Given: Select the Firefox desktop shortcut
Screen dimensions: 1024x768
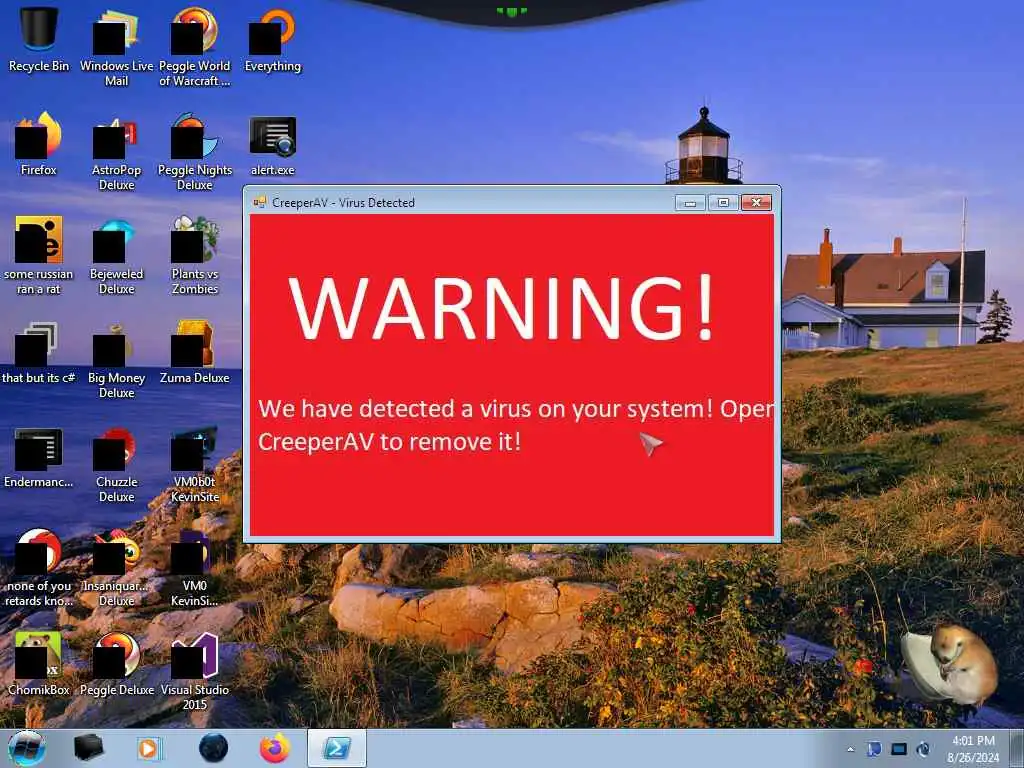Looking at the screenshot, I should 39,144.
